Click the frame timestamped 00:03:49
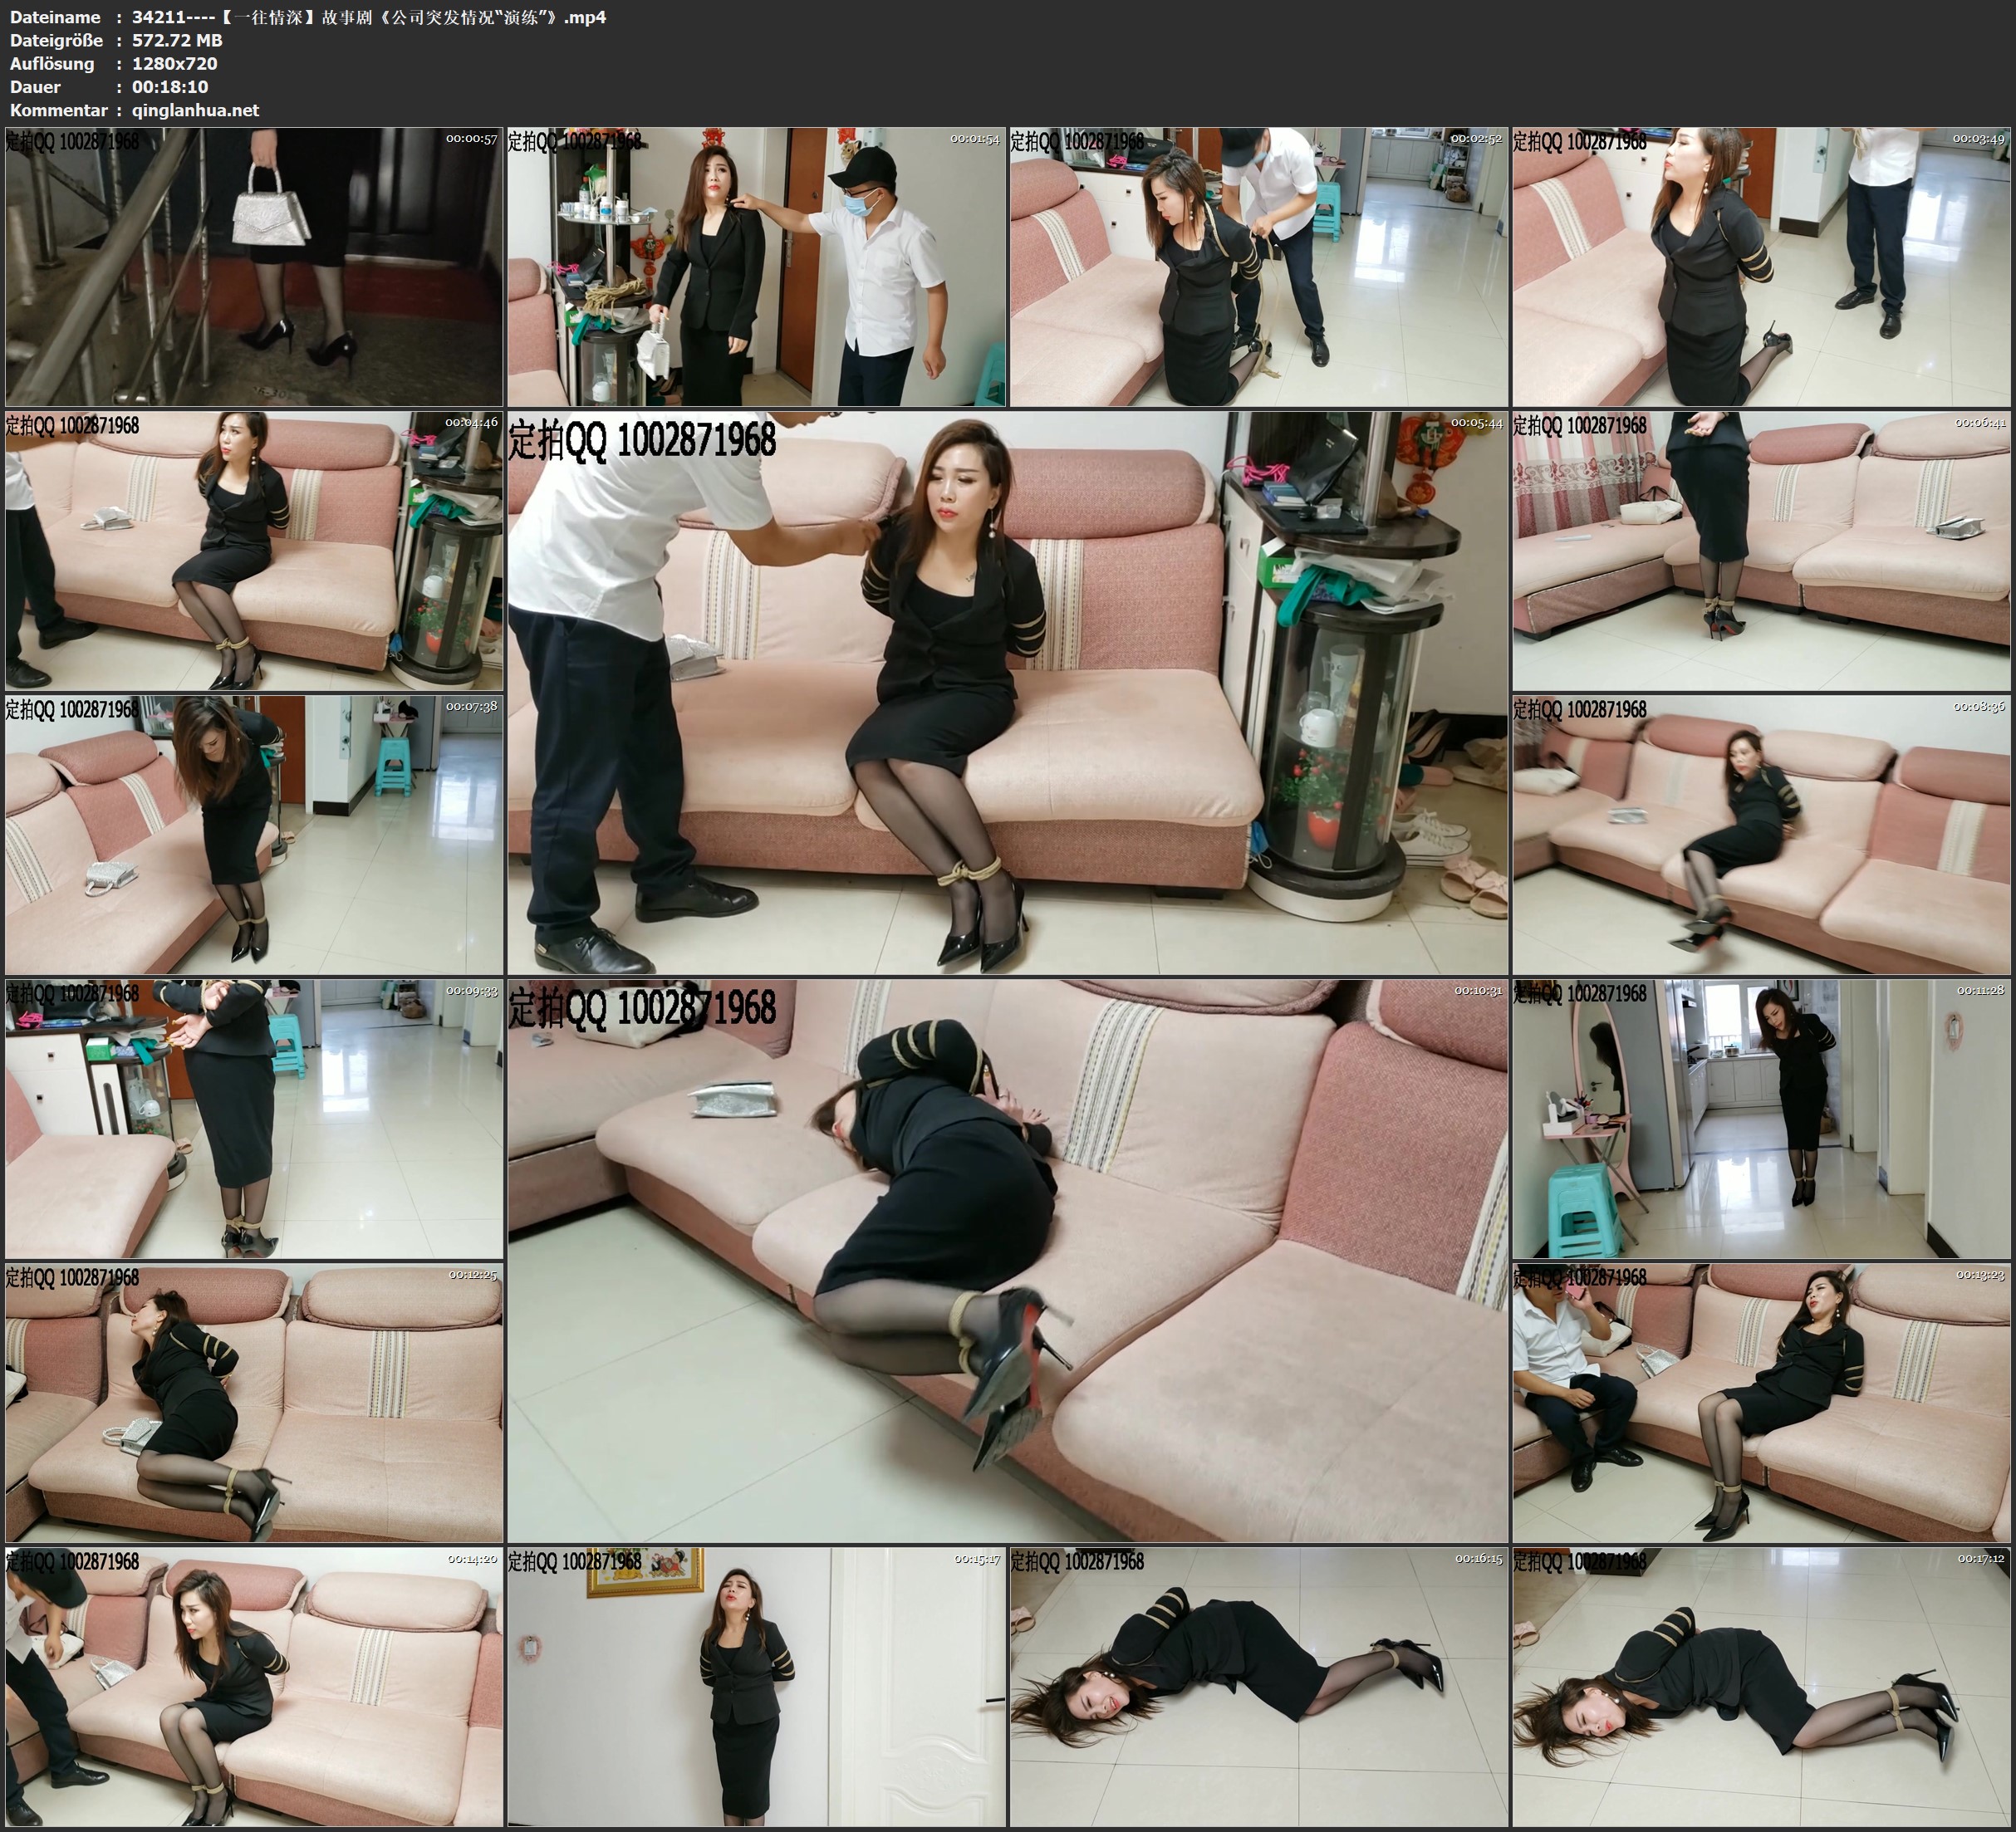Image resolution: width=2016 pixels, height=1832 pixels. (1761, 267)
